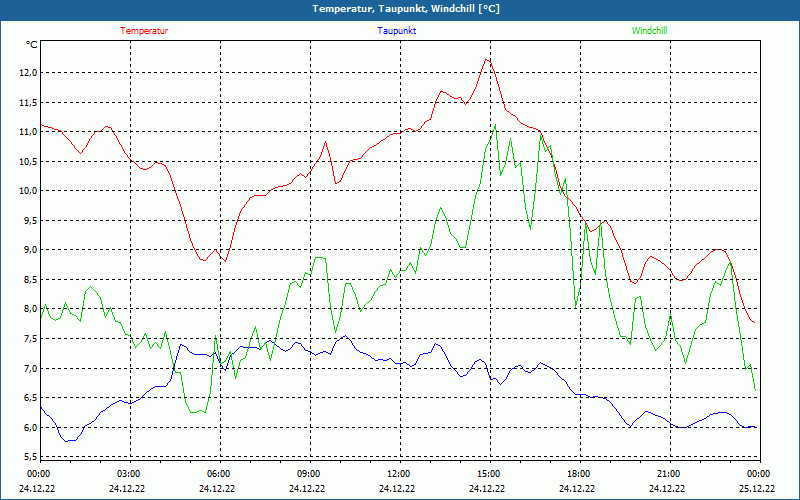Select the green 'Windchill' legend label
This screenshot has width=800, height=500.
click(649, 31)
